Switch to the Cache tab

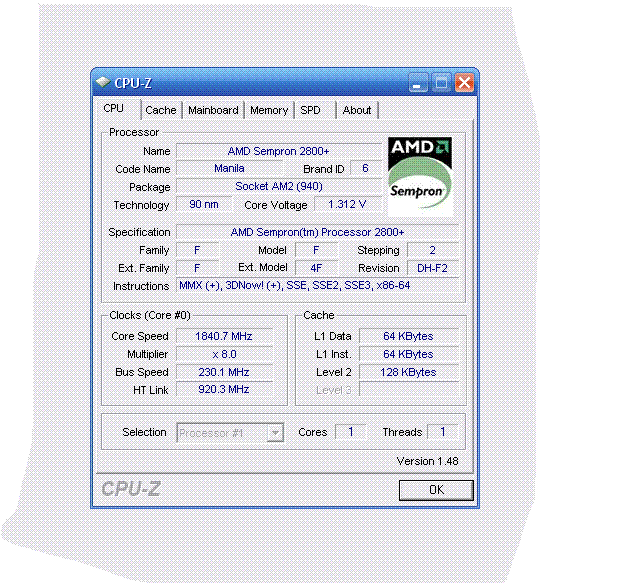(161, 110)
